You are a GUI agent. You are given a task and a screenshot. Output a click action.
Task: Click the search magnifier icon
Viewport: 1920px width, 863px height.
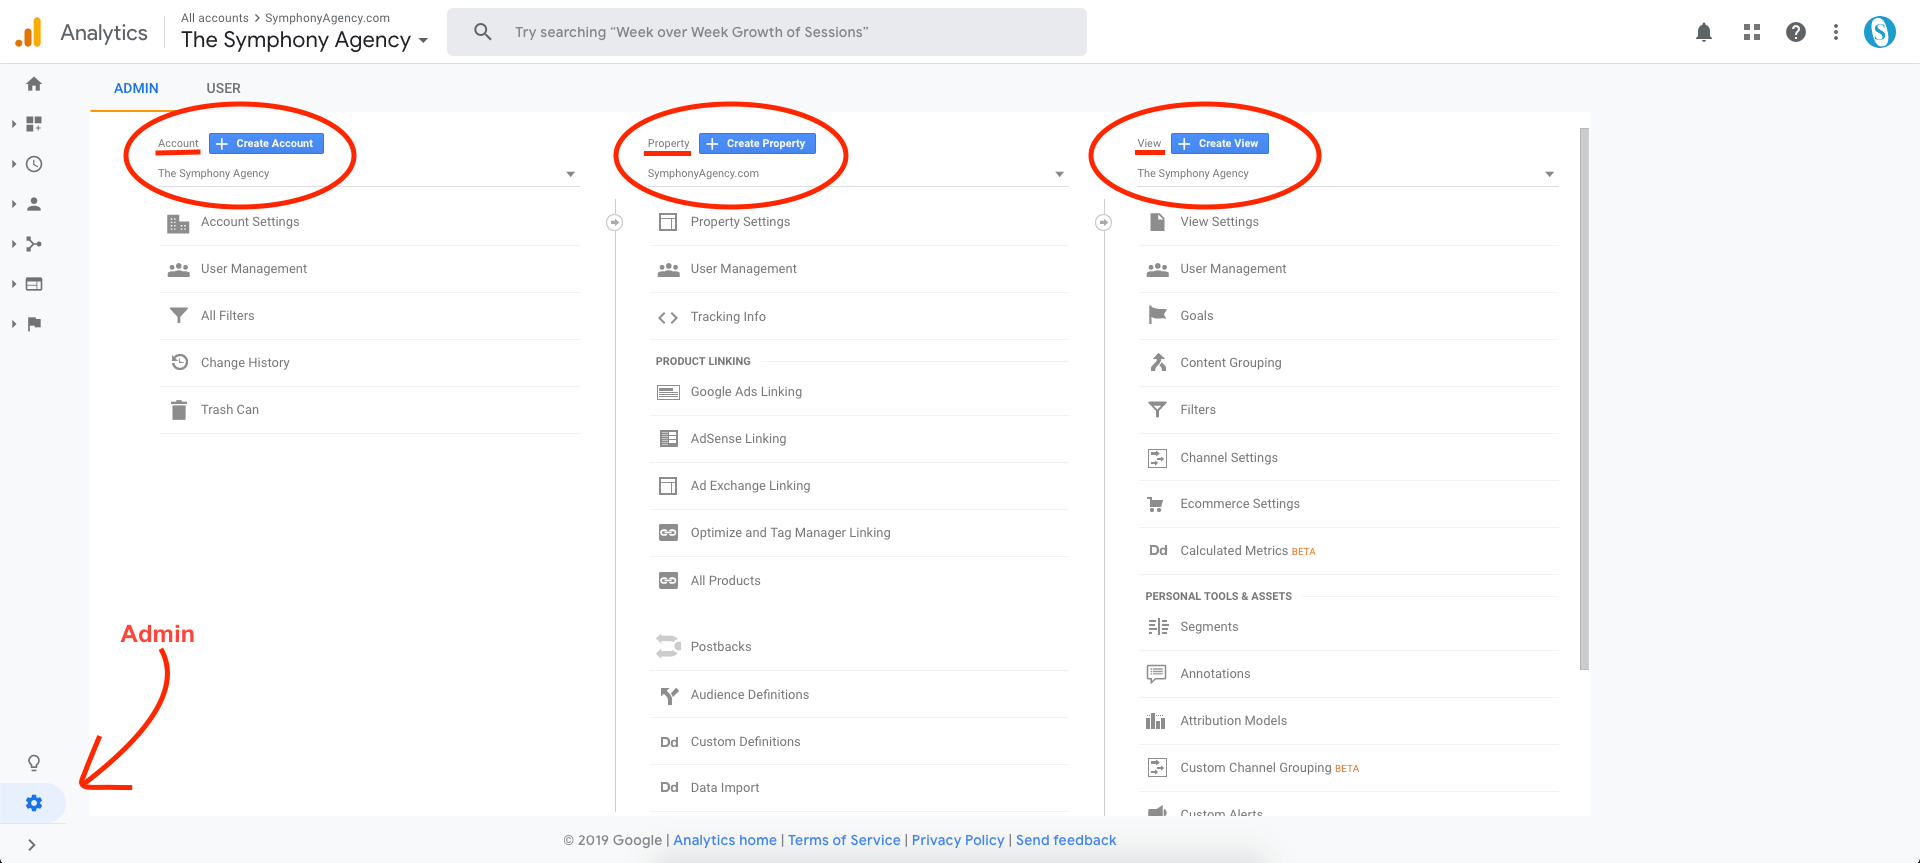(483, 32)
